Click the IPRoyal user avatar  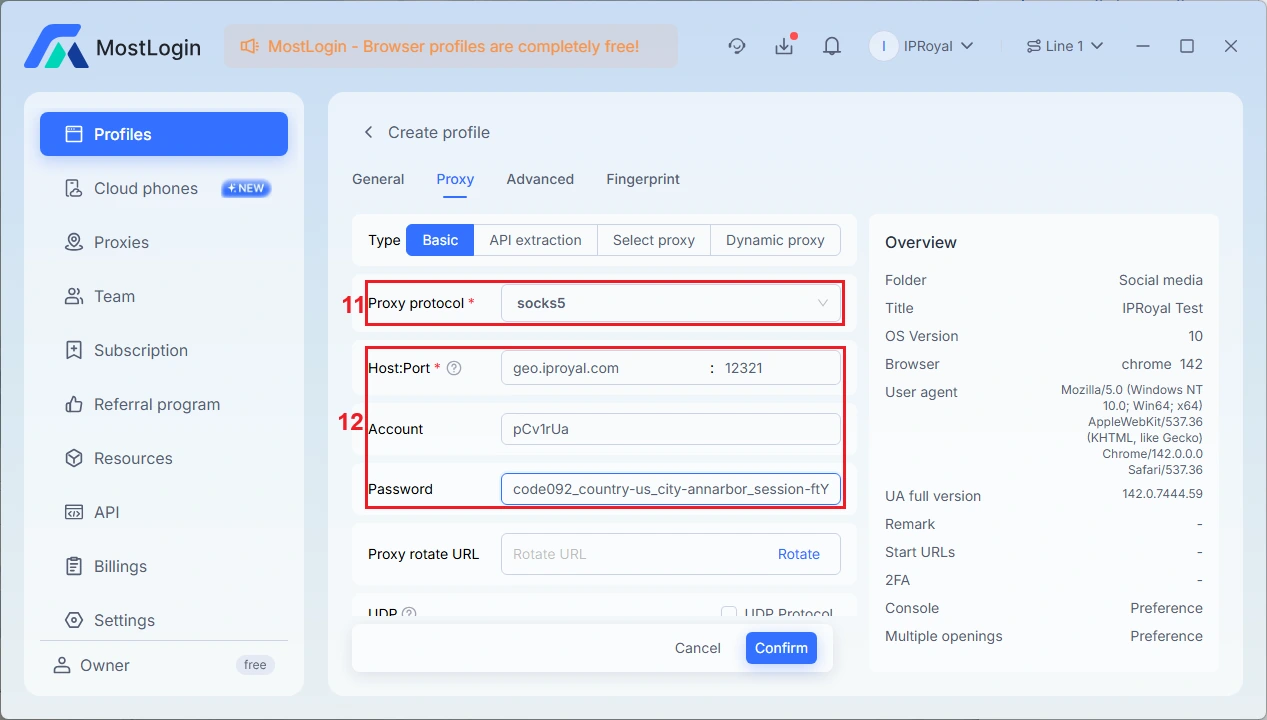point(883,46)
